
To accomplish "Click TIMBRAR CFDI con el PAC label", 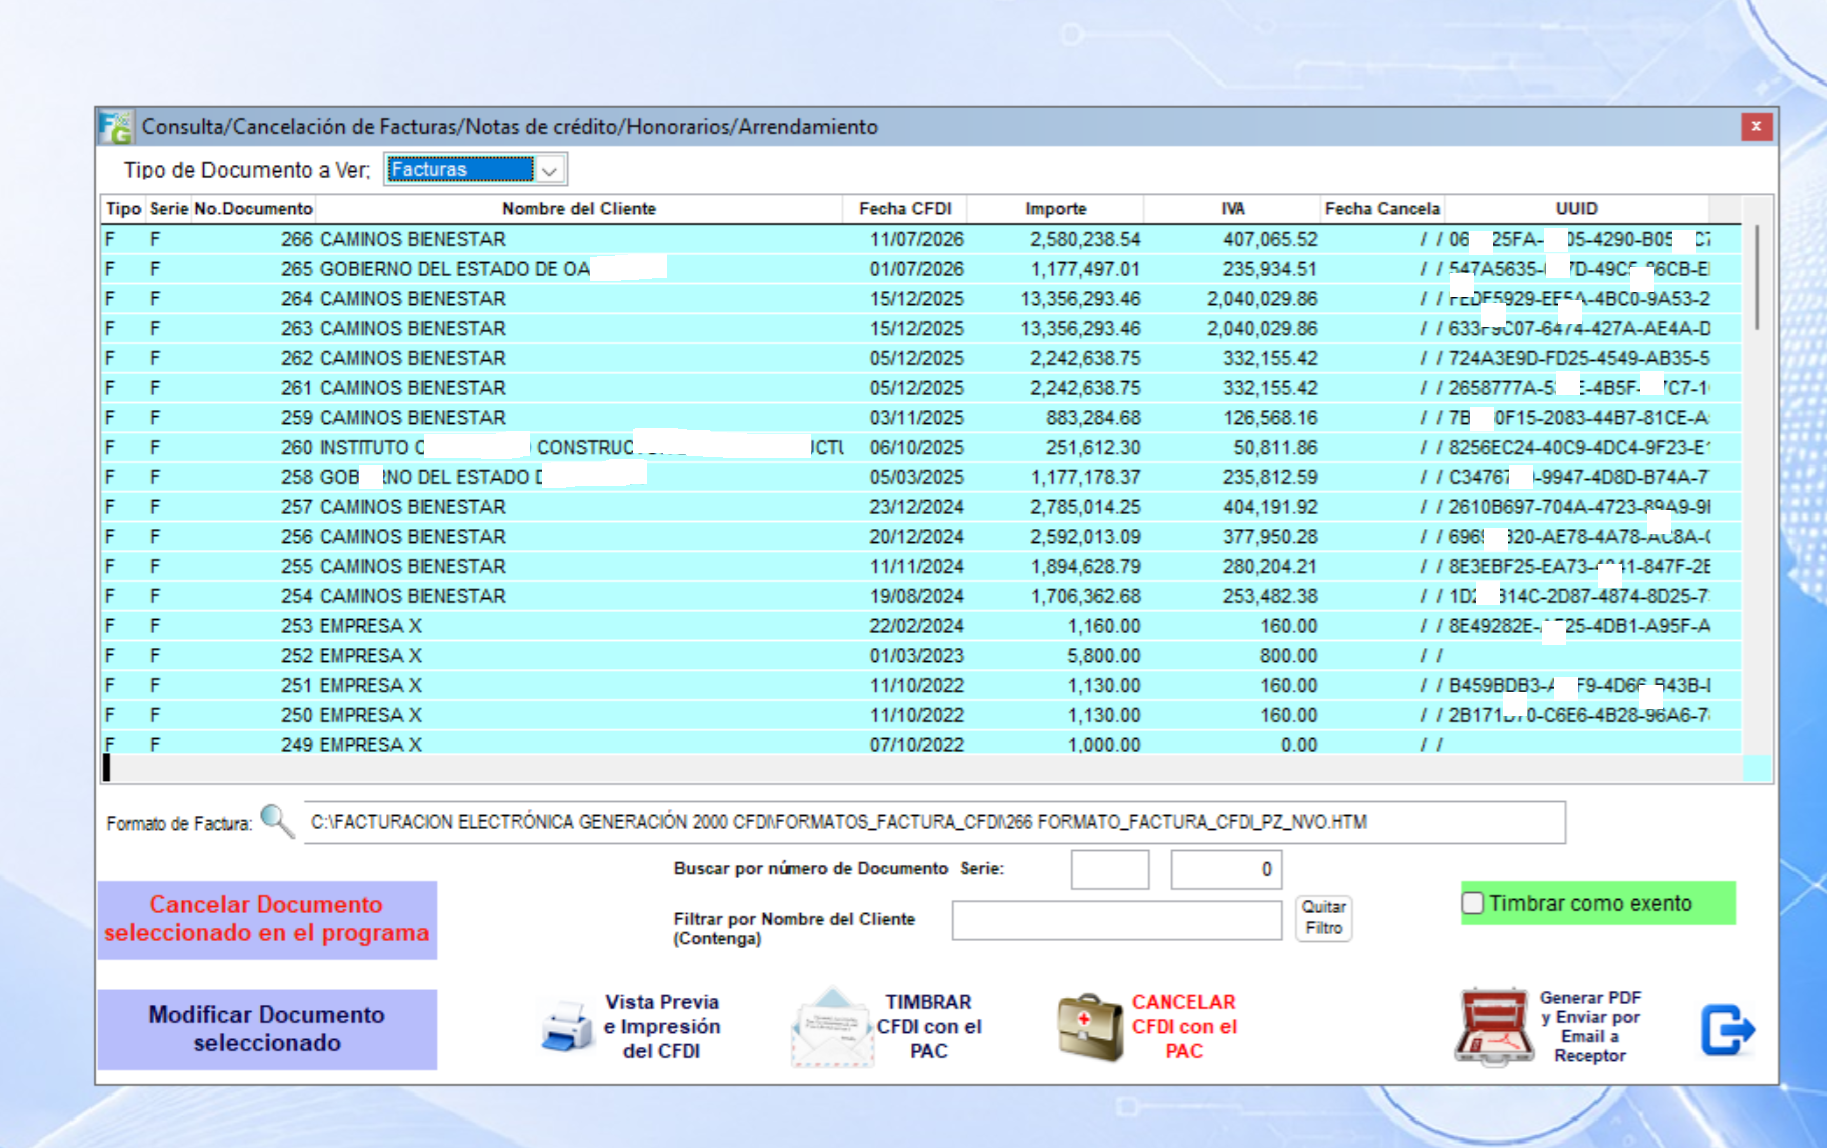I will coord(929,1026).
